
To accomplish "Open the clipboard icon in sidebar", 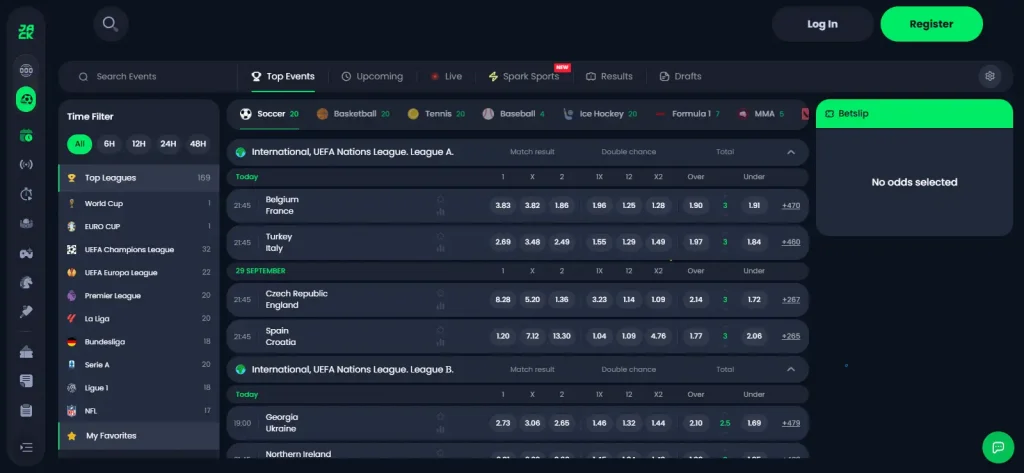I will pyautogui.click(x=26, y=411).
